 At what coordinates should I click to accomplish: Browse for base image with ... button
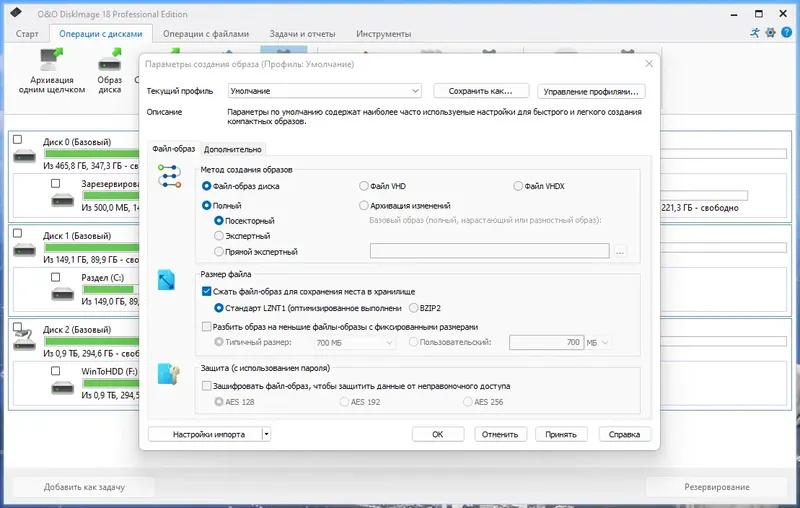pos(620,251)
